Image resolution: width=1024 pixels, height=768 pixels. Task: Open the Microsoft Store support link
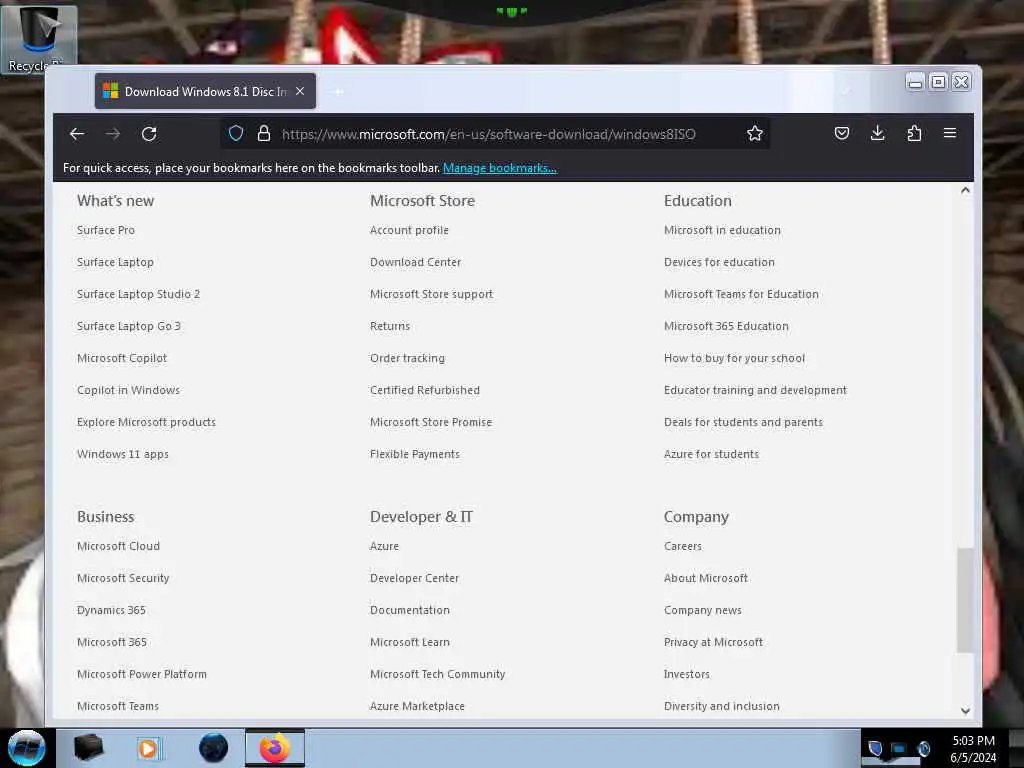pos(432,294)
